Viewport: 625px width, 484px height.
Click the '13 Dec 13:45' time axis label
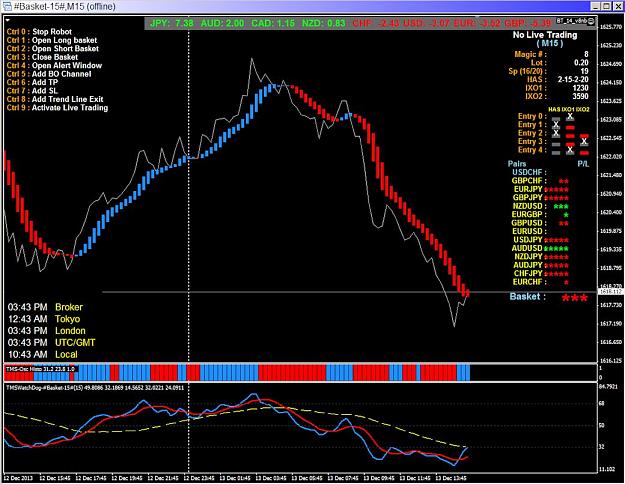coord(450,478)
